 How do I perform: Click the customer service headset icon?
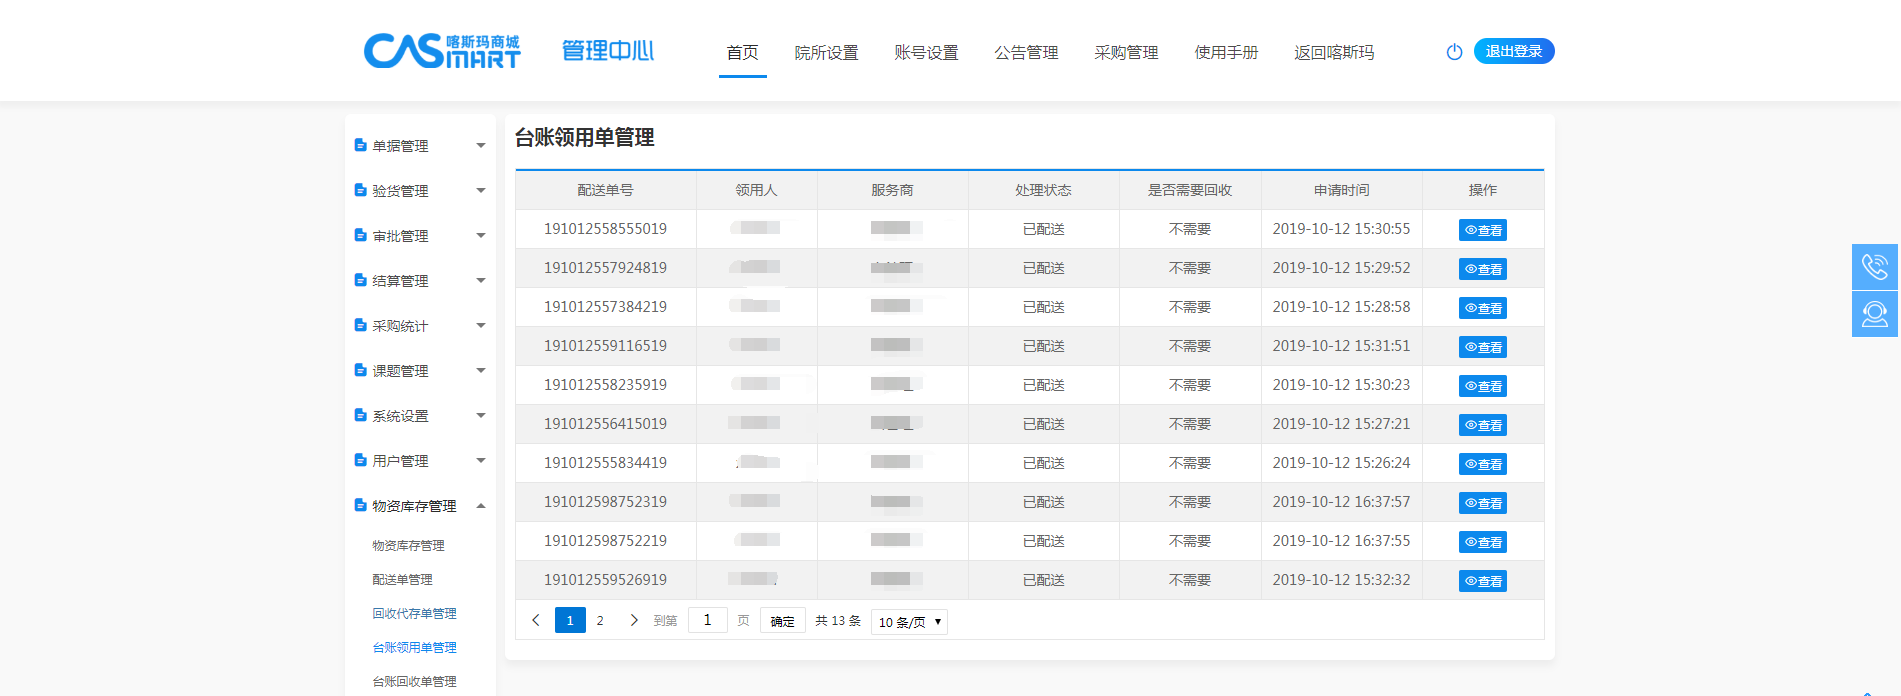[1874, 314]
